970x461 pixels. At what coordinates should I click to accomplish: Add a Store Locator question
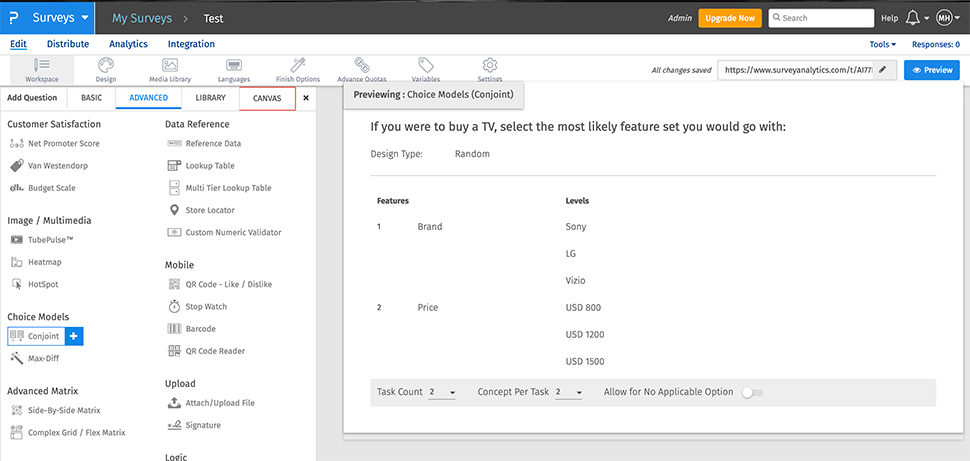[x=201, y=210]
